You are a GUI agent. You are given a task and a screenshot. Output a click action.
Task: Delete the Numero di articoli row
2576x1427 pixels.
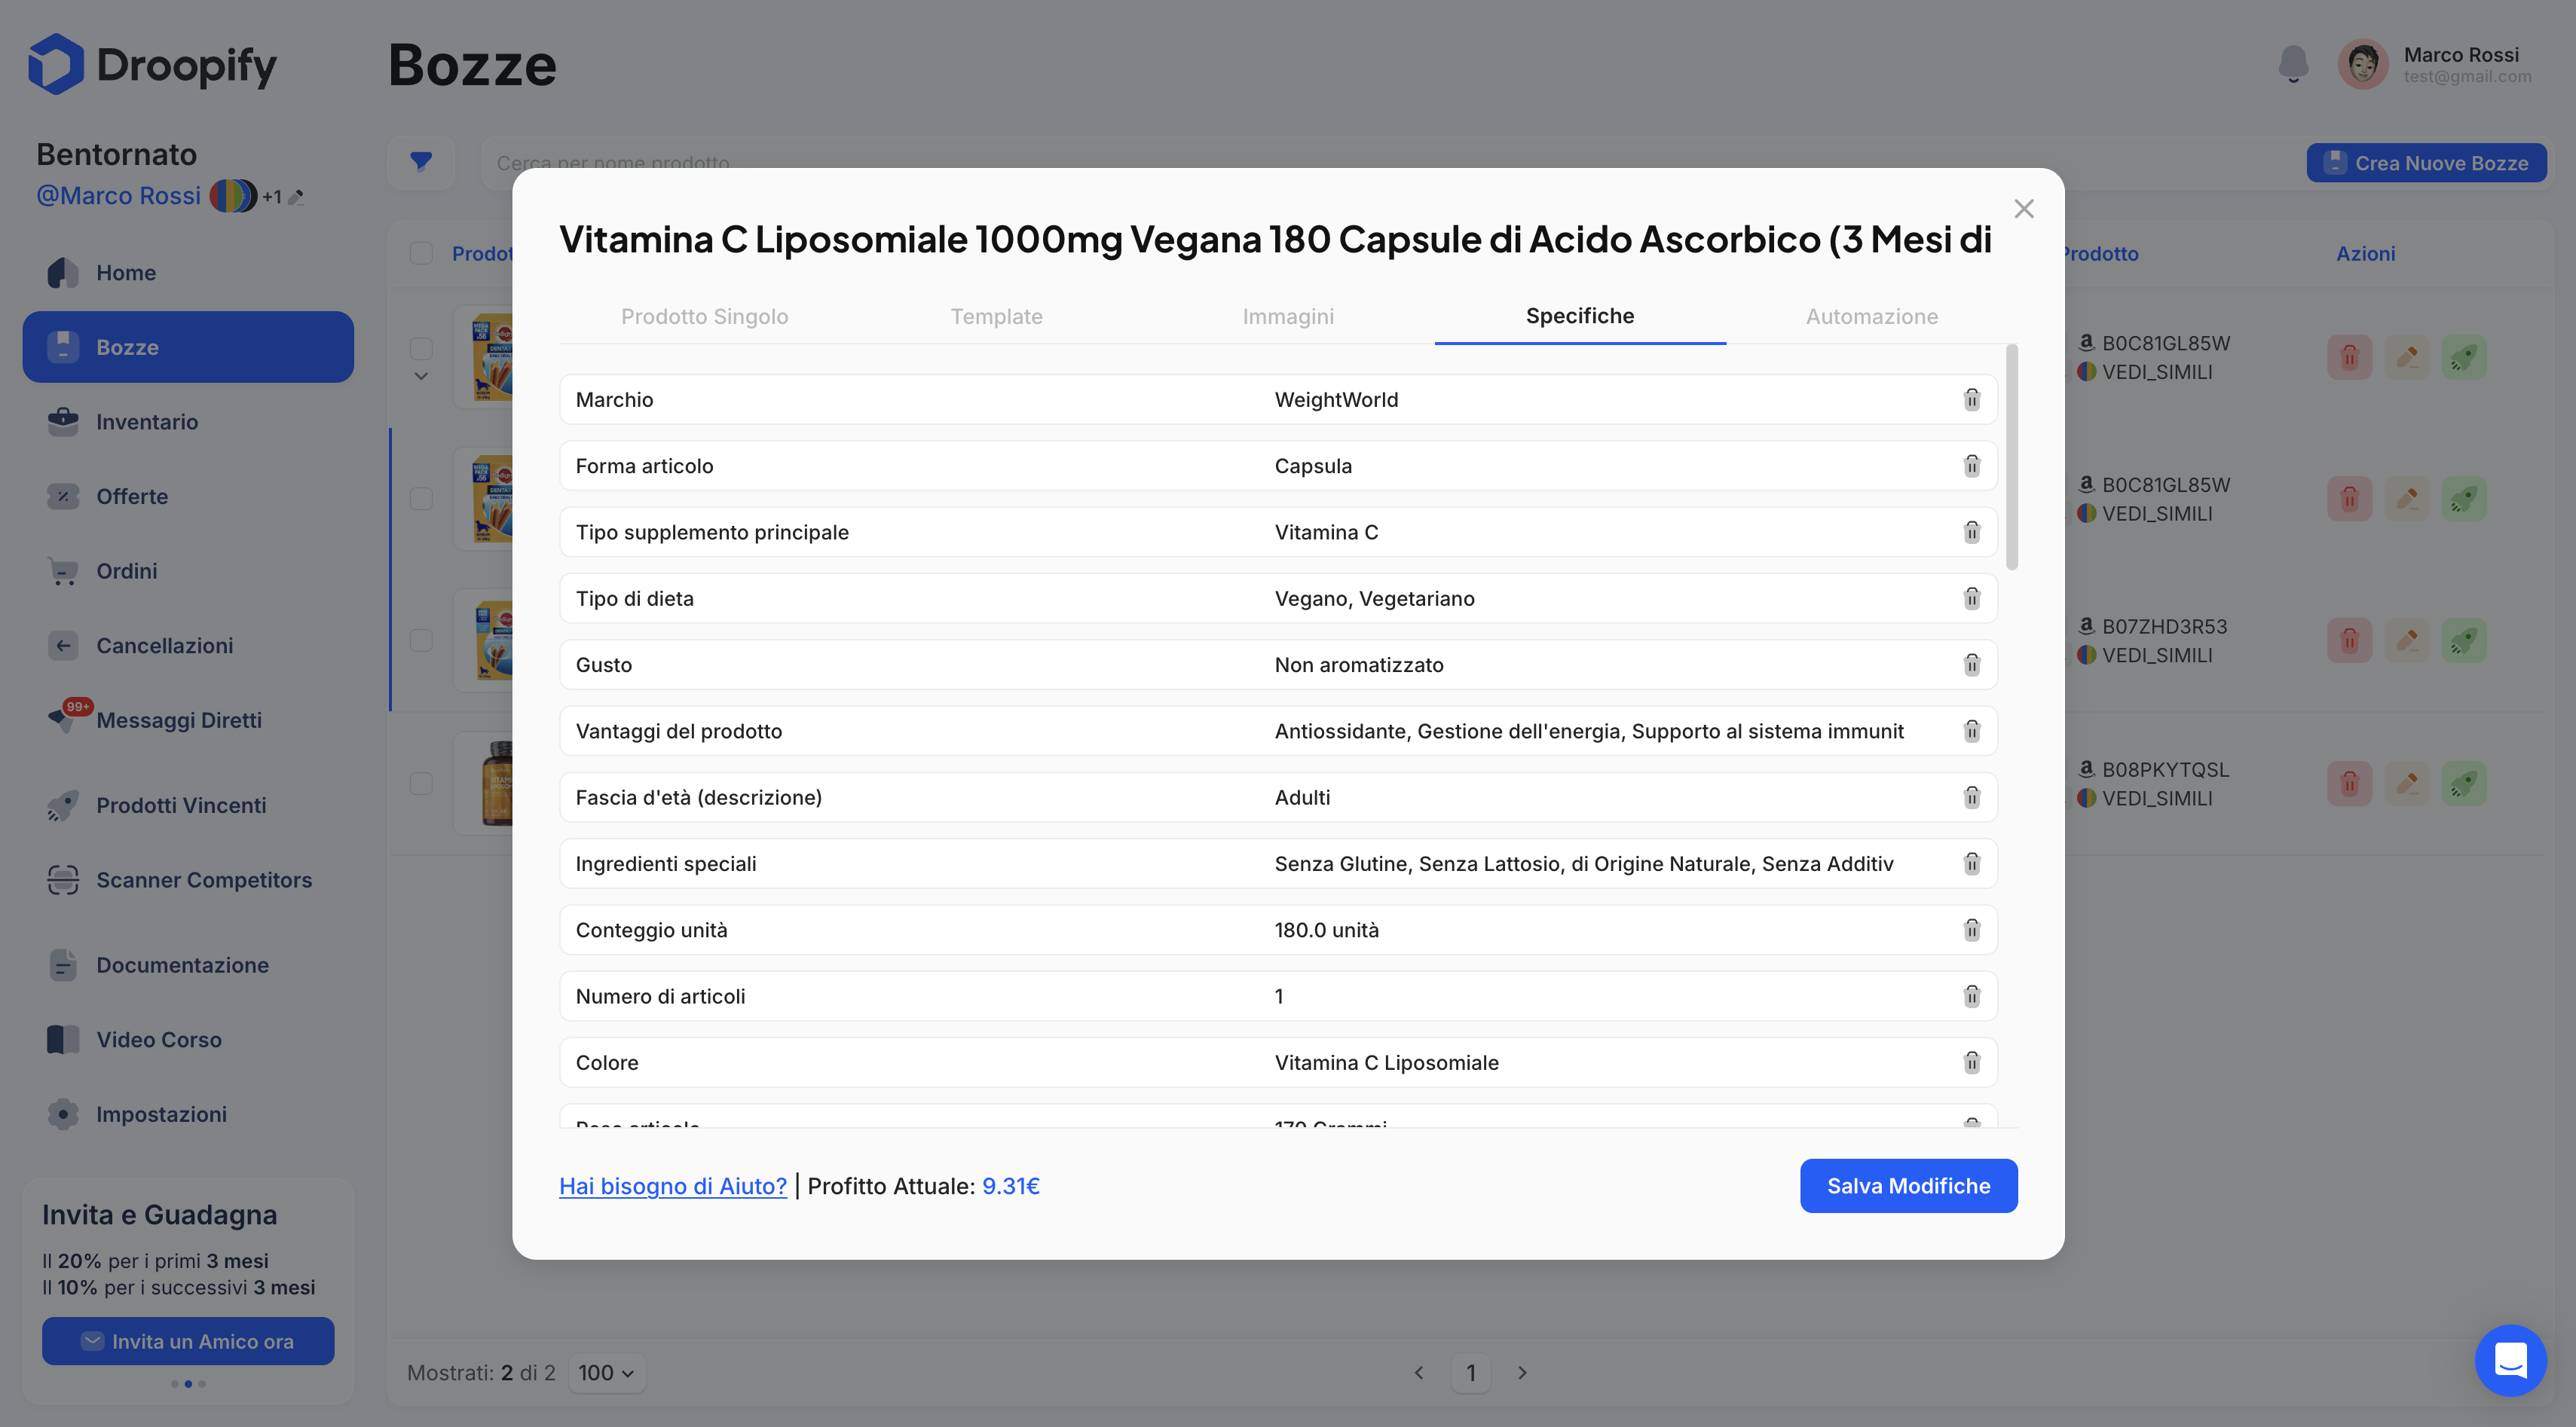coord(1971,995)
